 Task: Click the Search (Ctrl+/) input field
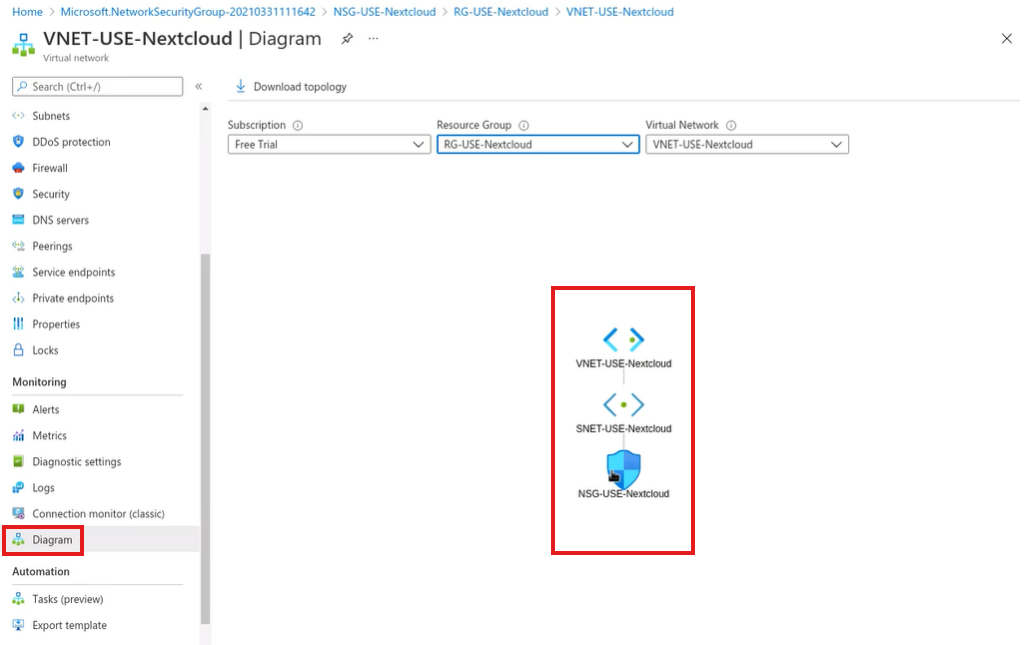click(x=97, y=86)
